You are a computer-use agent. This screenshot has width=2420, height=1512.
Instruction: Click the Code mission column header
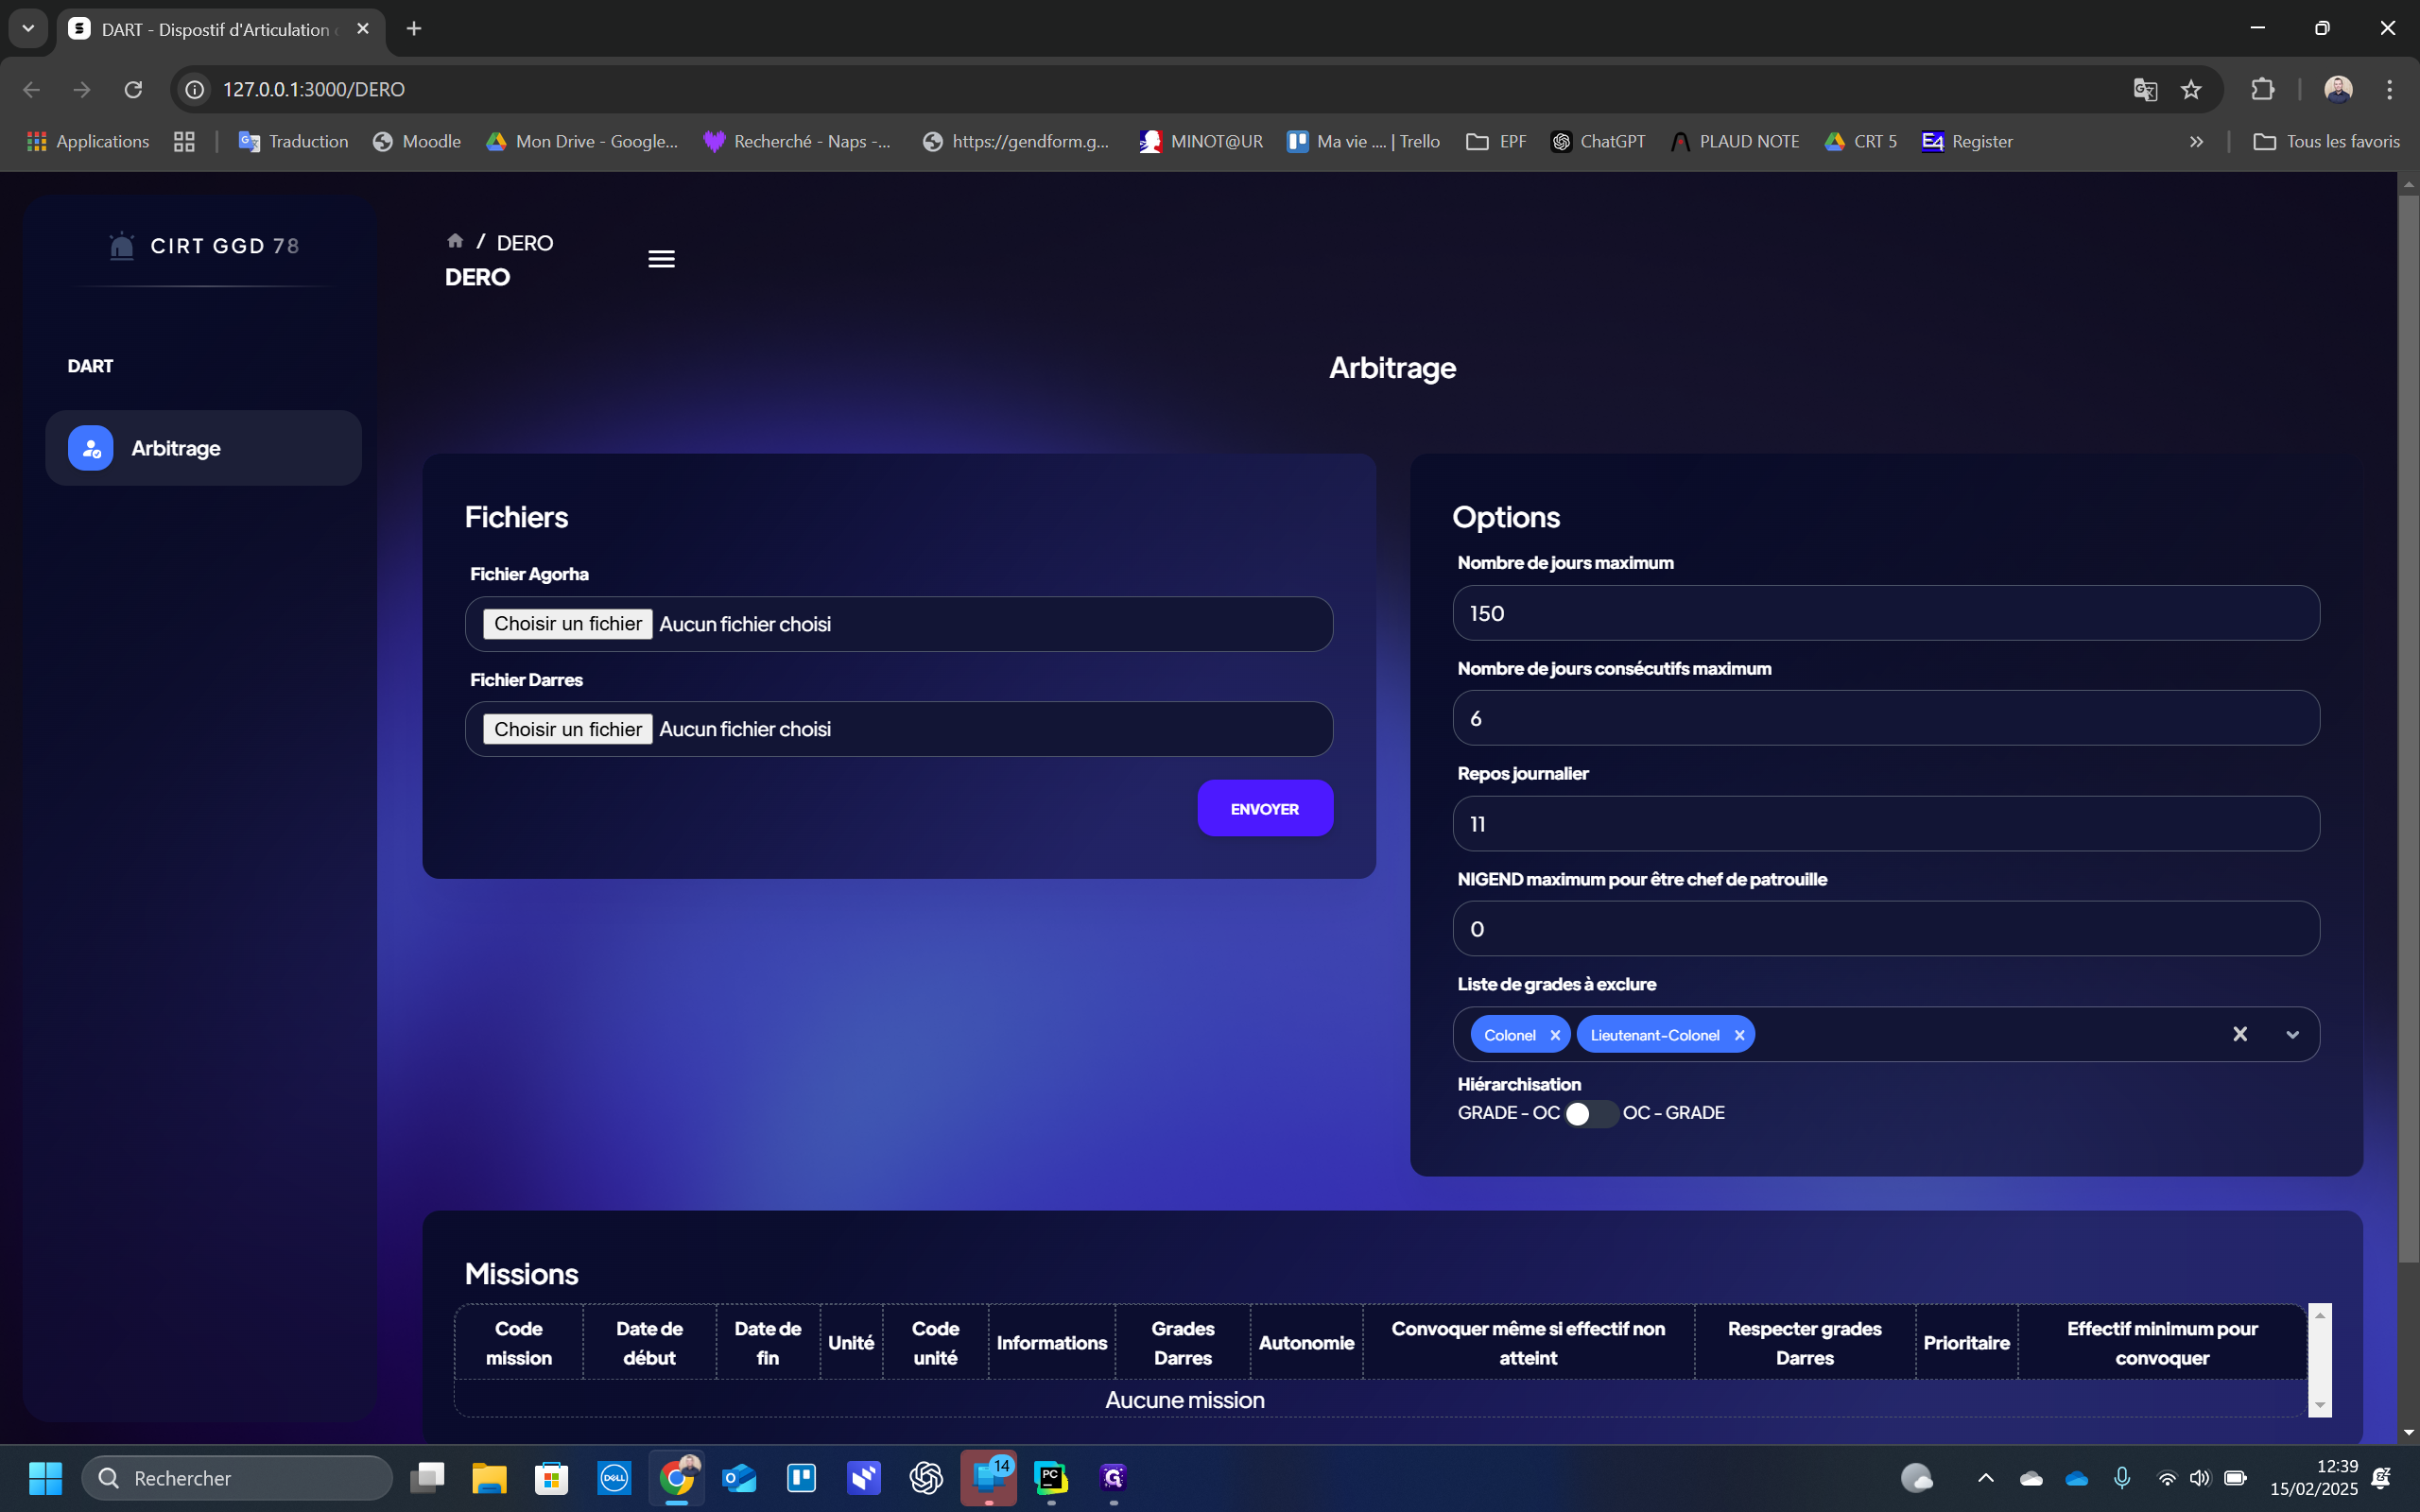(x=519, y=1343)
